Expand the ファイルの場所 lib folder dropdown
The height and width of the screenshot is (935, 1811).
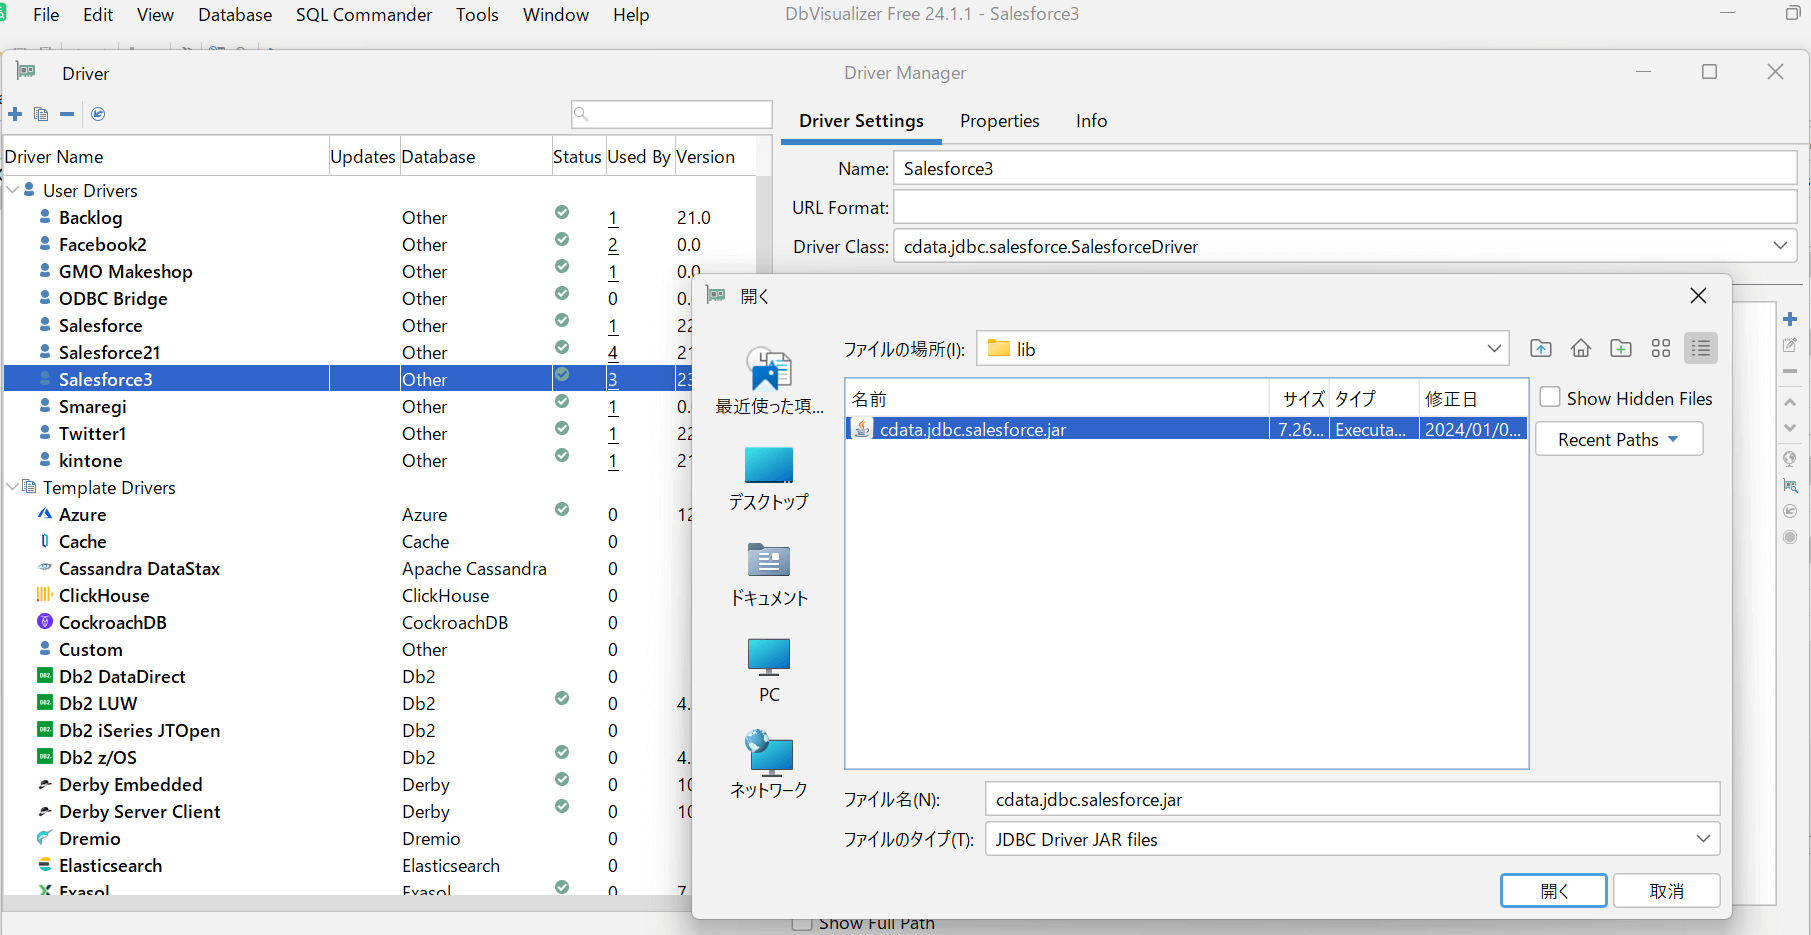coord(1493,349)
